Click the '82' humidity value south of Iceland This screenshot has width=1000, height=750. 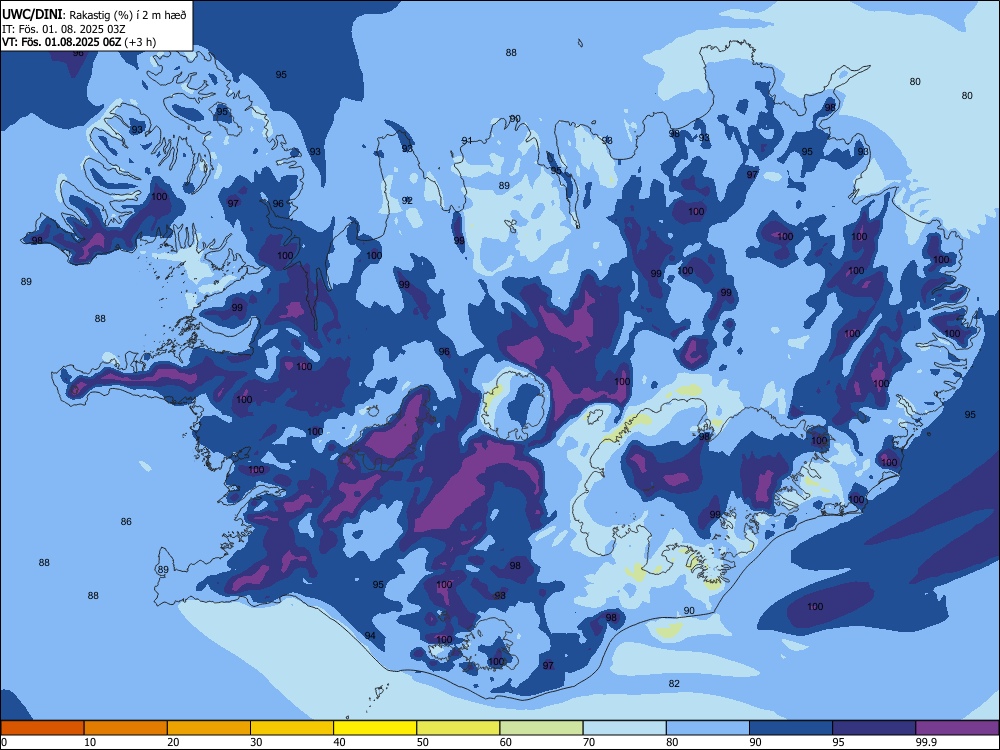674,684
